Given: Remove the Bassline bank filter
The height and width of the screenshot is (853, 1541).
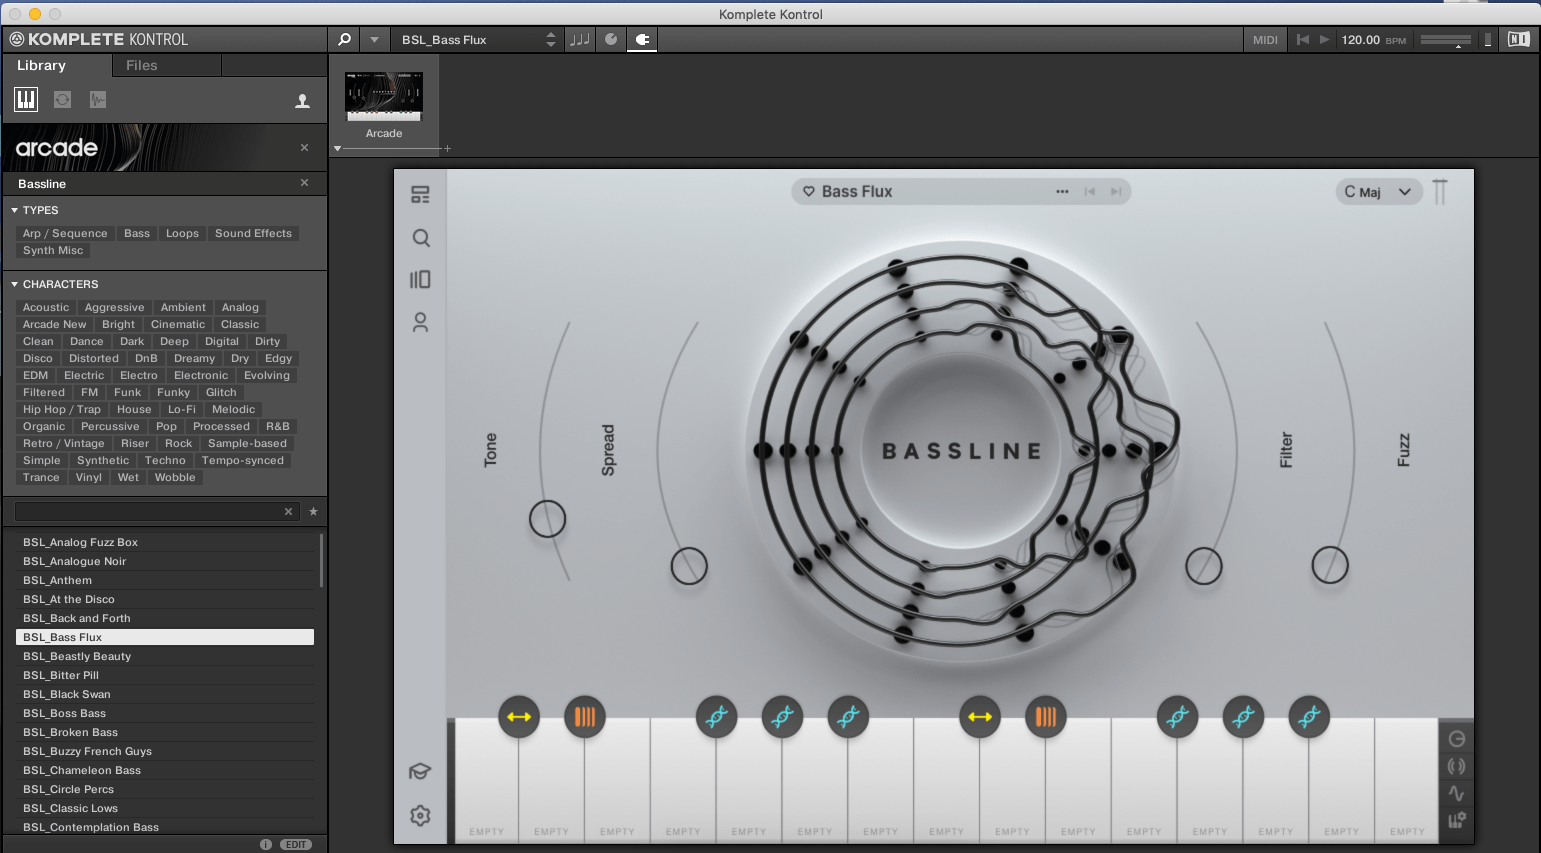Looking at the screenshot, I should pyautogui.click(x=305, y=183).
